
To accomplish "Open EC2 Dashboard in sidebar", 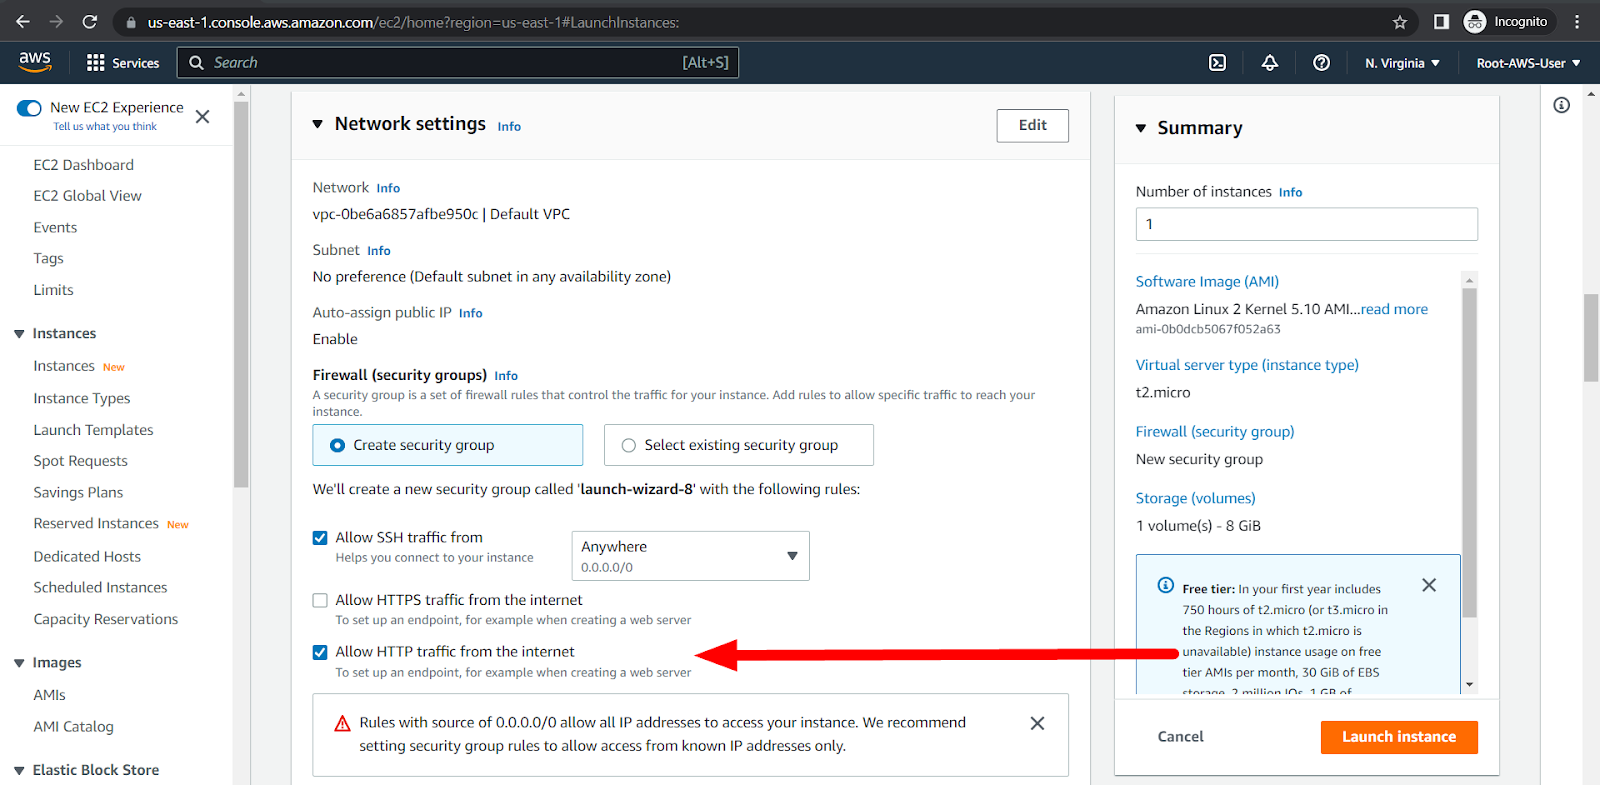I will pyautogui.click(x=83, y=165).
